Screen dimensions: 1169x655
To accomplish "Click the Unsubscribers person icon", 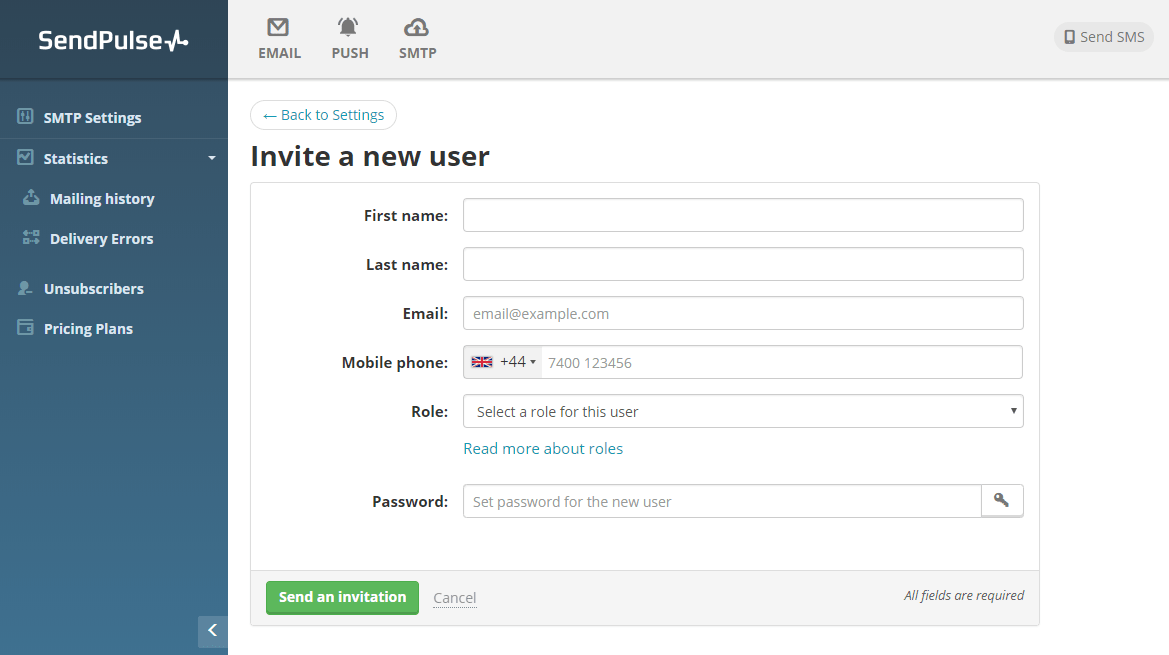I will coord(26,288).
